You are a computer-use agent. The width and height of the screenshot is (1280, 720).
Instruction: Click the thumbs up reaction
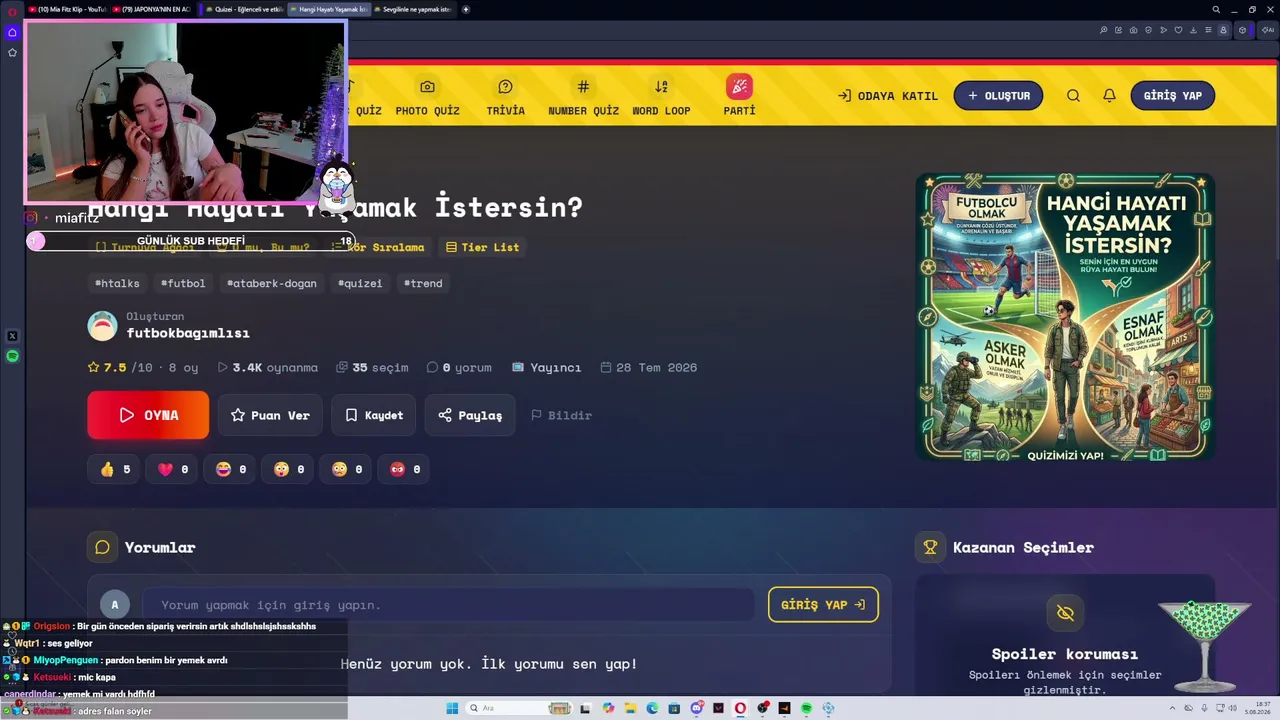(x=115, y=469)
